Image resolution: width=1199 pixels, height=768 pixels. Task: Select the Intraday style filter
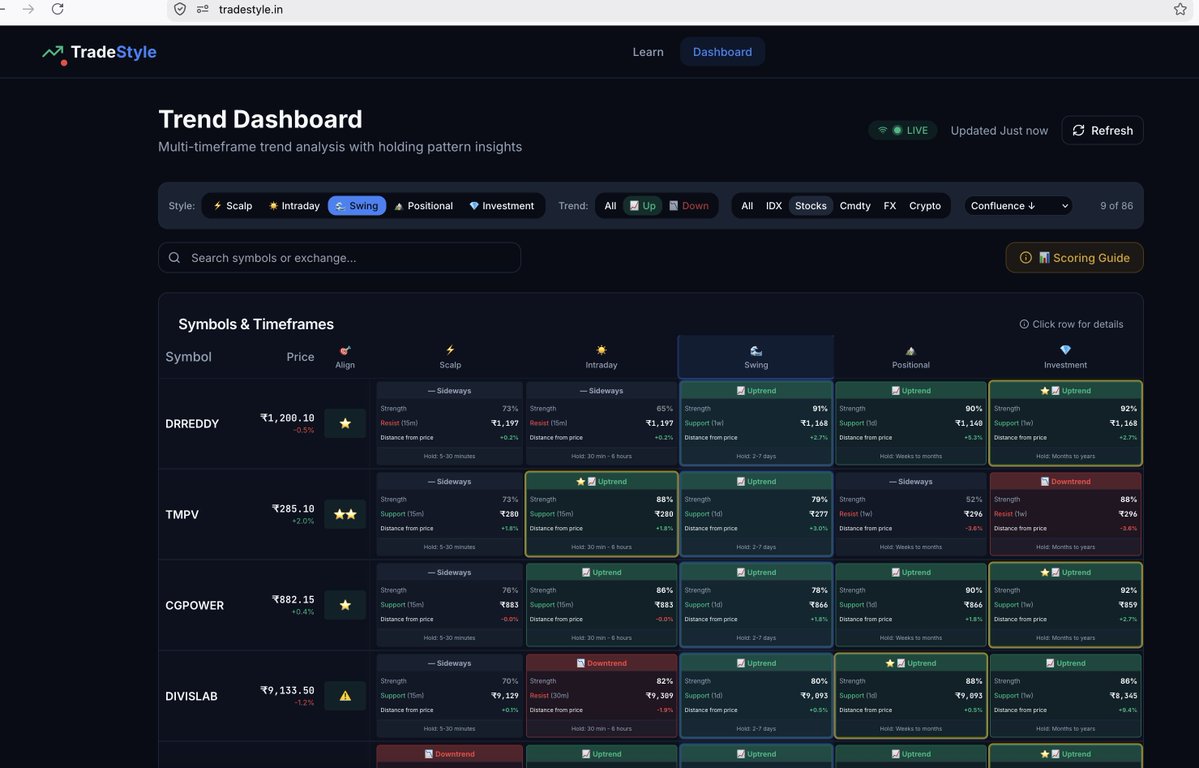pos(294,206)
